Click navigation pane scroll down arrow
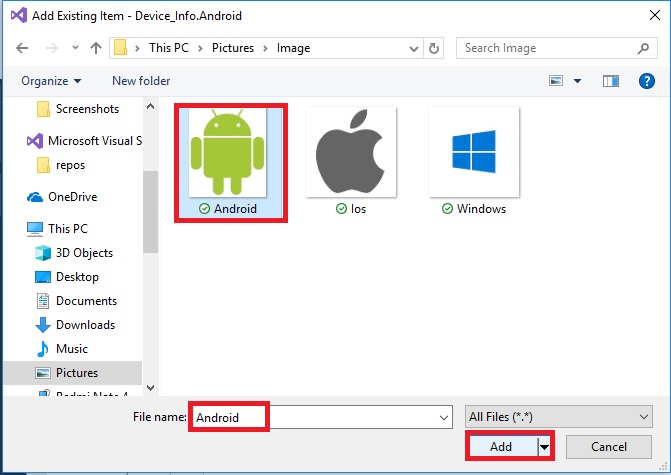Image resolution: width=671 pixels, height=475 pixels. (x=150, y=388)
